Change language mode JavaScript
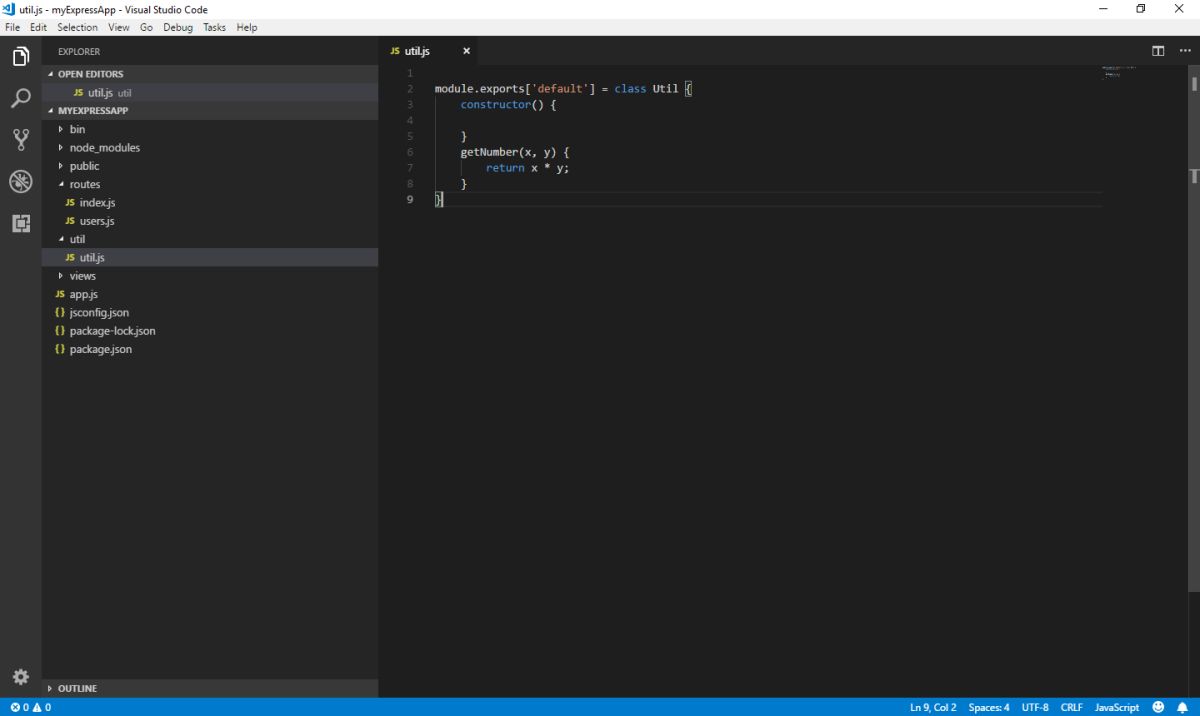The height and width of the screenshot is (716, 1200). pyautogui.click(x=1117, y=707)
